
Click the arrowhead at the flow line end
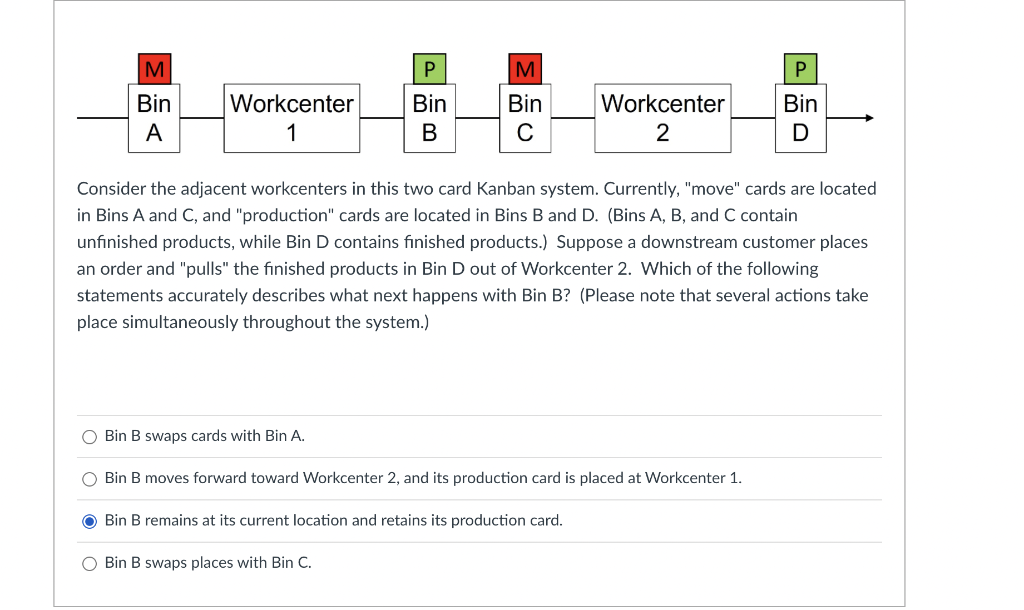868,117
